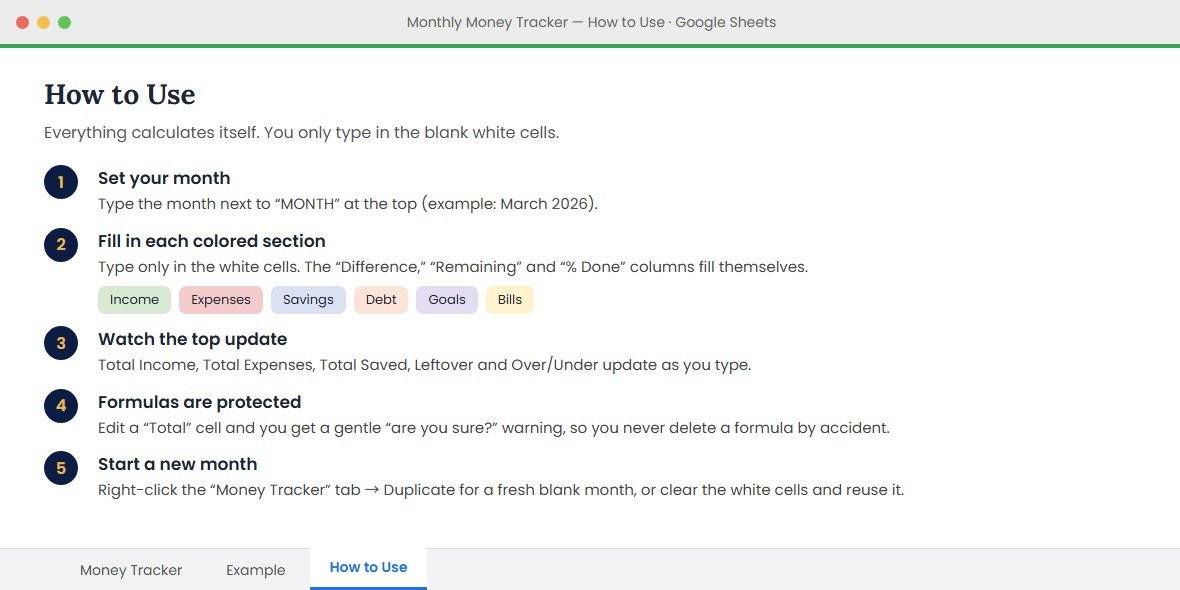This screenshot has height=590, width=1180.
Task: Click the "Fill in each colored section" heading
Action: pyautogui.click(x=211, y=242)
